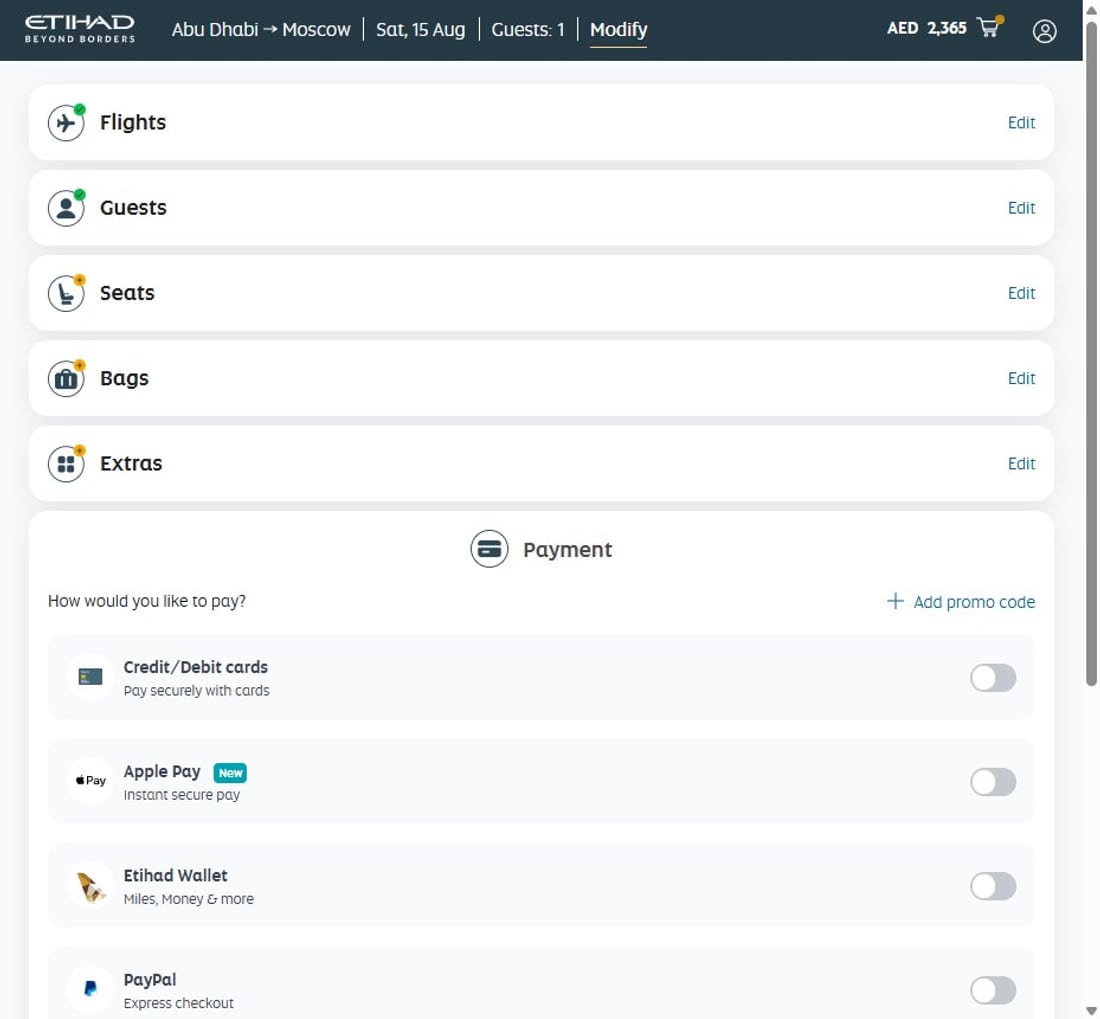Edit the Extras section
The image size is (1100, 1019).
click(1021, 464)
